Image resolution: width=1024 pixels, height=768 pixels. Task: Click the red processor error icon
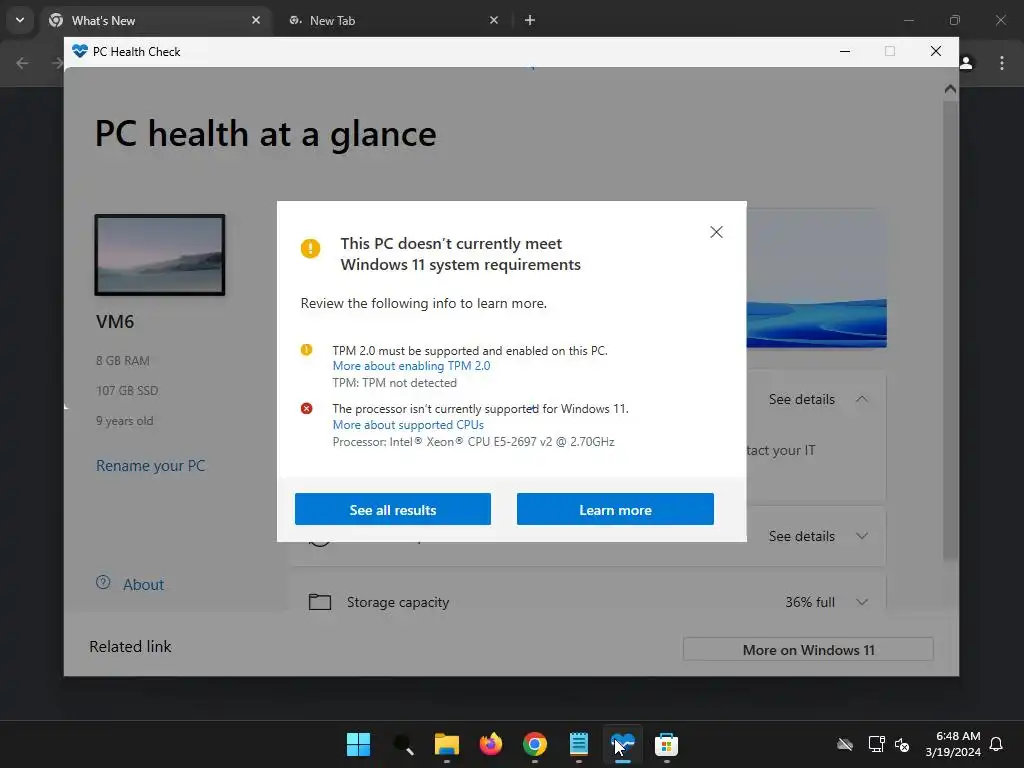(x=306, y=409)
